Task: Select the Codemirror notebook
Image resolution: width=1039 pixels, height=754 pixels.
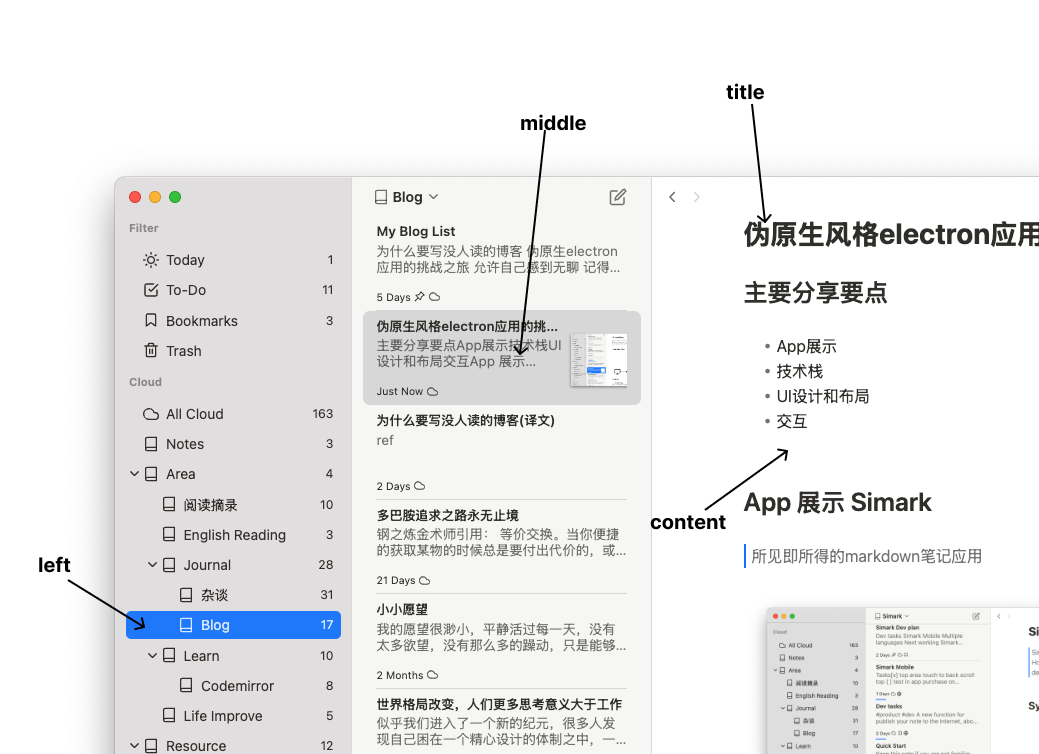Action: [x=237, y=686]
